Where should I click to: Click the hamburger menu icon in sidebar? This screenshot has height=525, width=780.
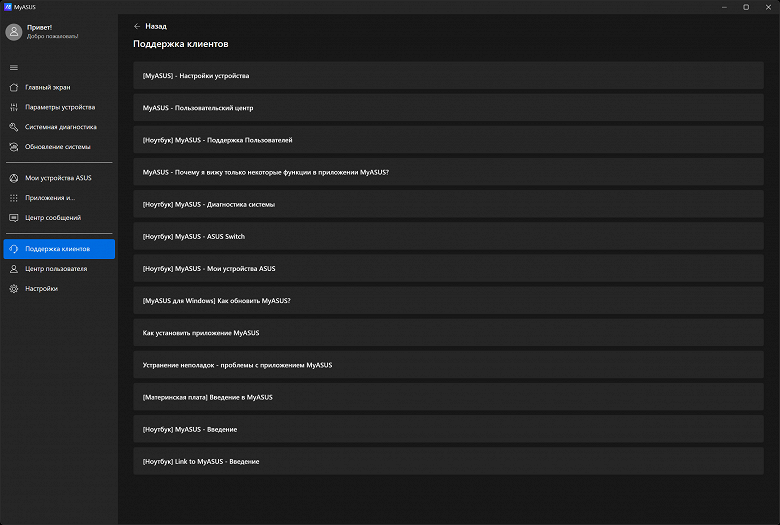(13, 67)
